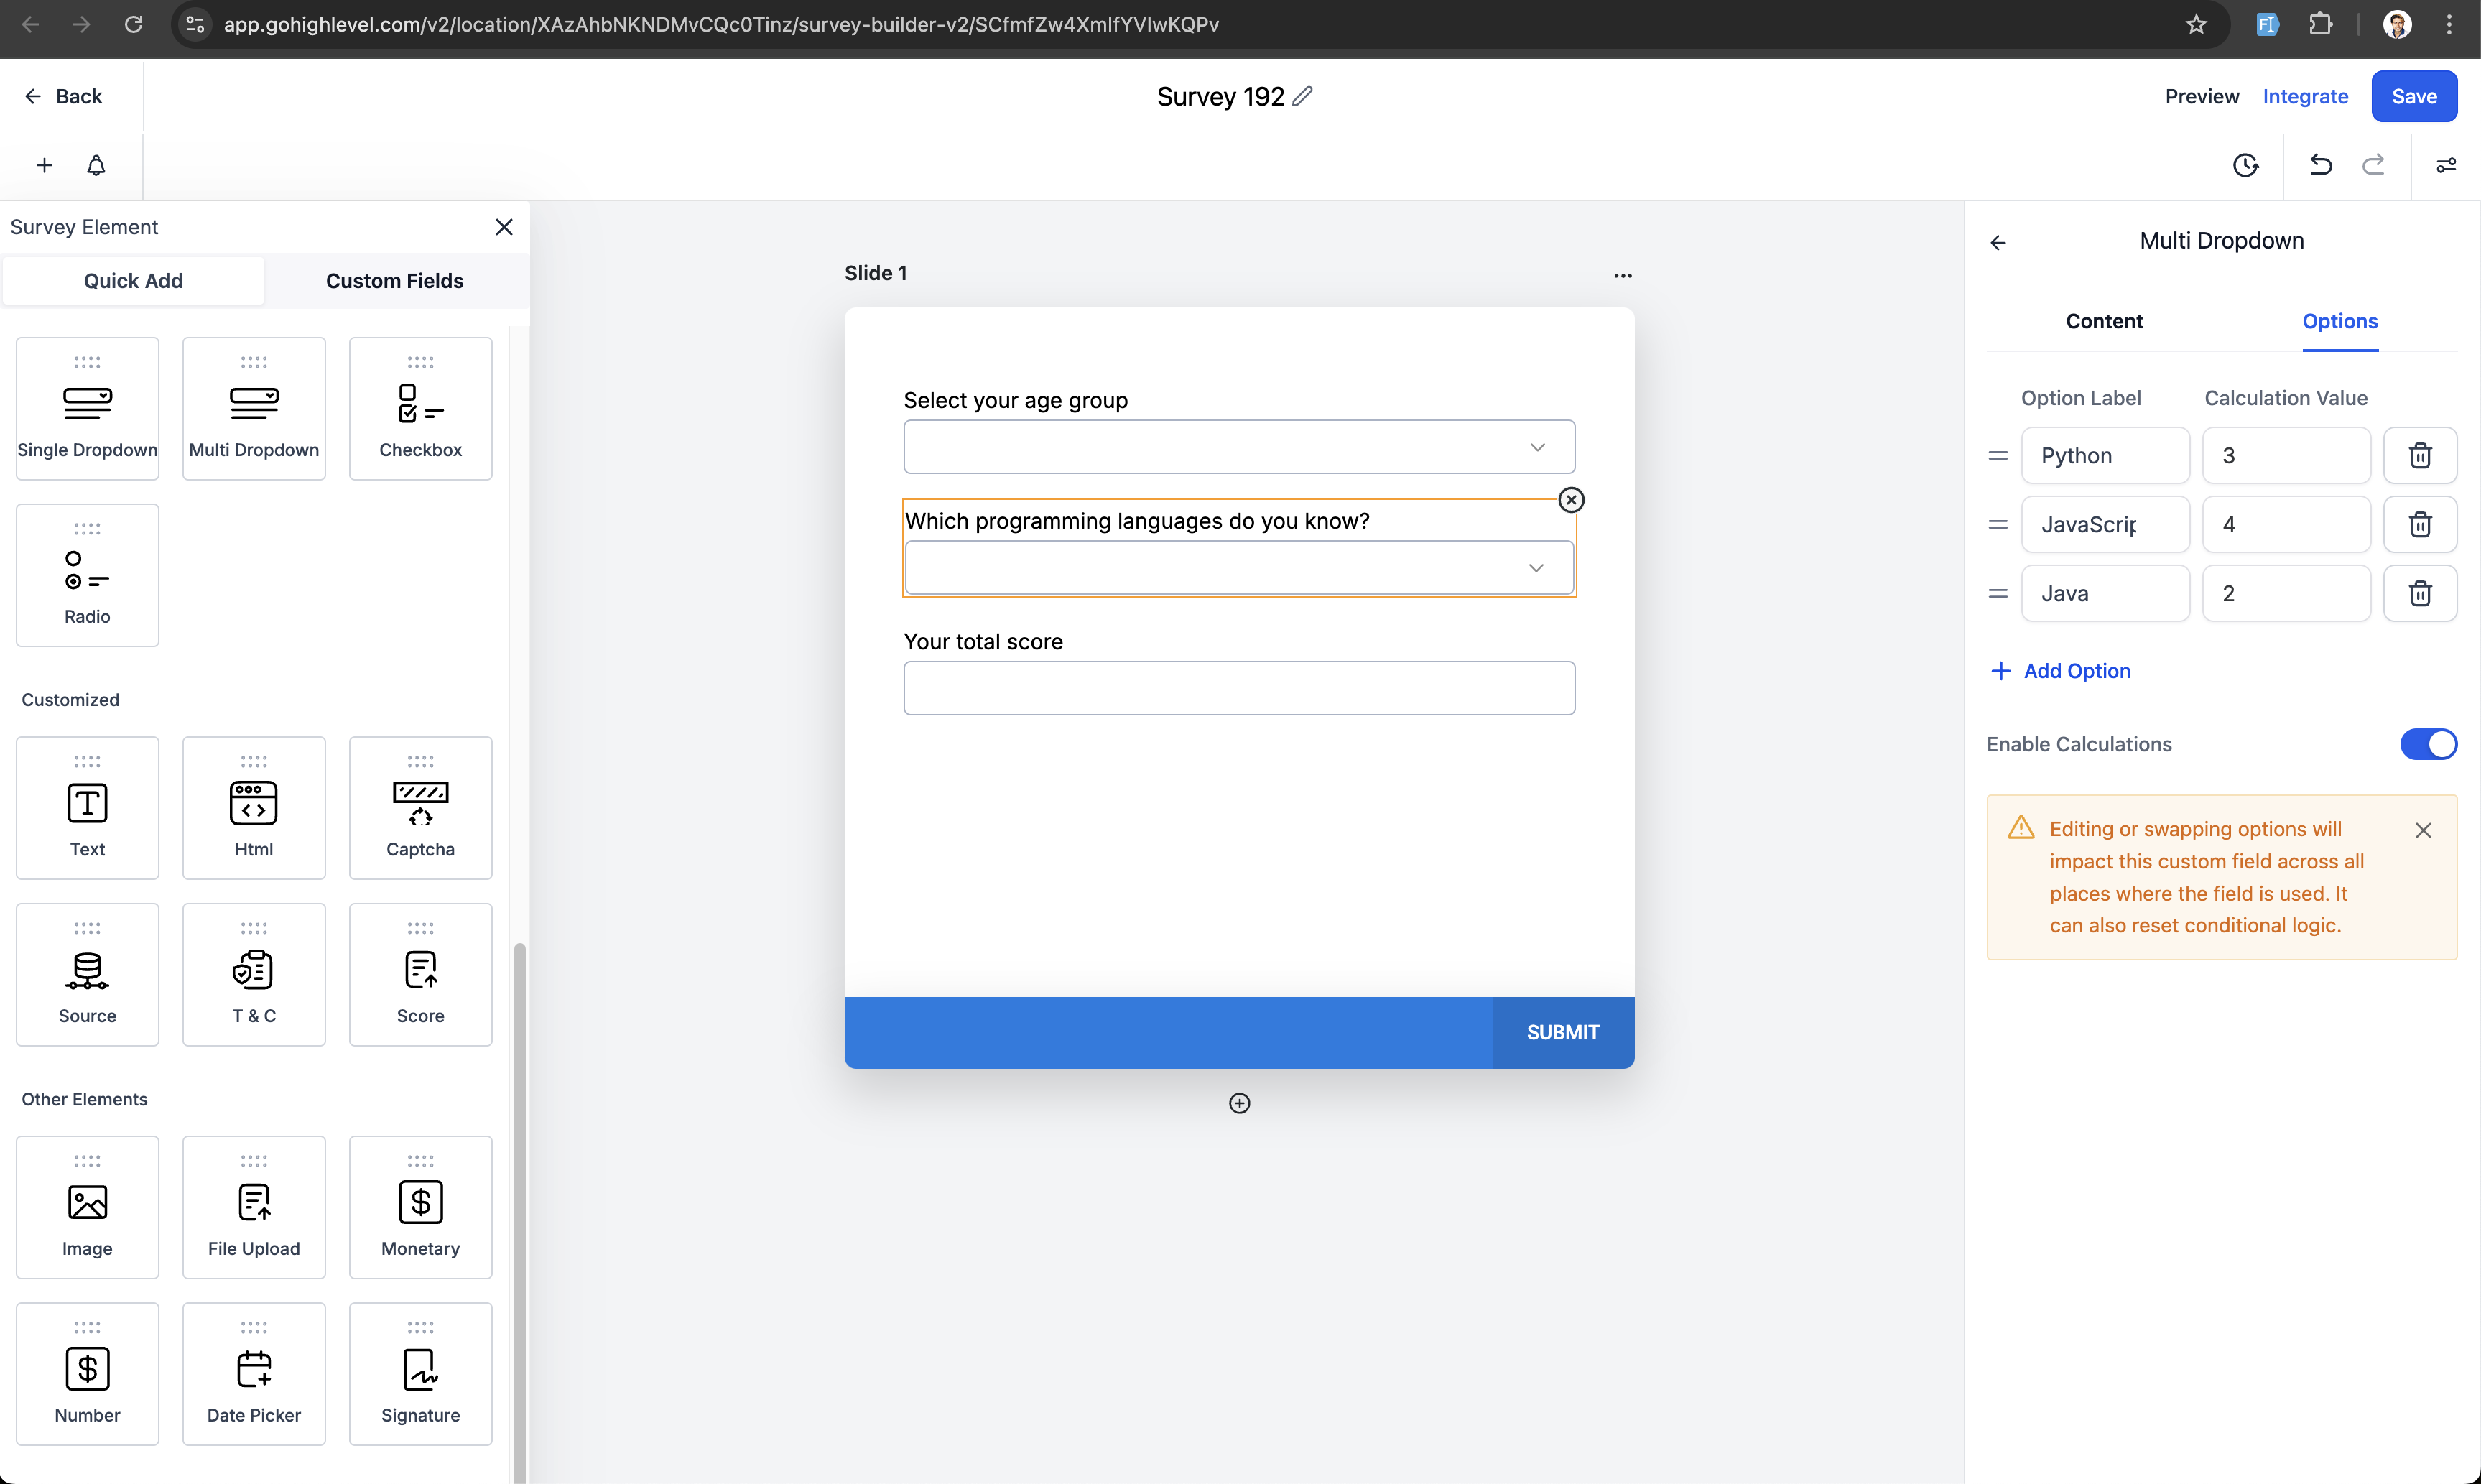
Task: Switch to the Custom Fields tab
Action: (394, 281)
